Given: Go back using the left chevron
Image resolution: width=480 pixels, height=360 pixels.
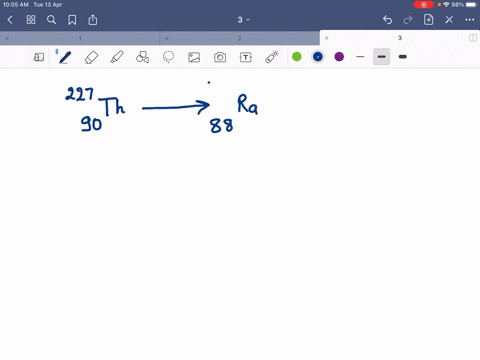Looking at the screenshot, I should tap(10, 20).
